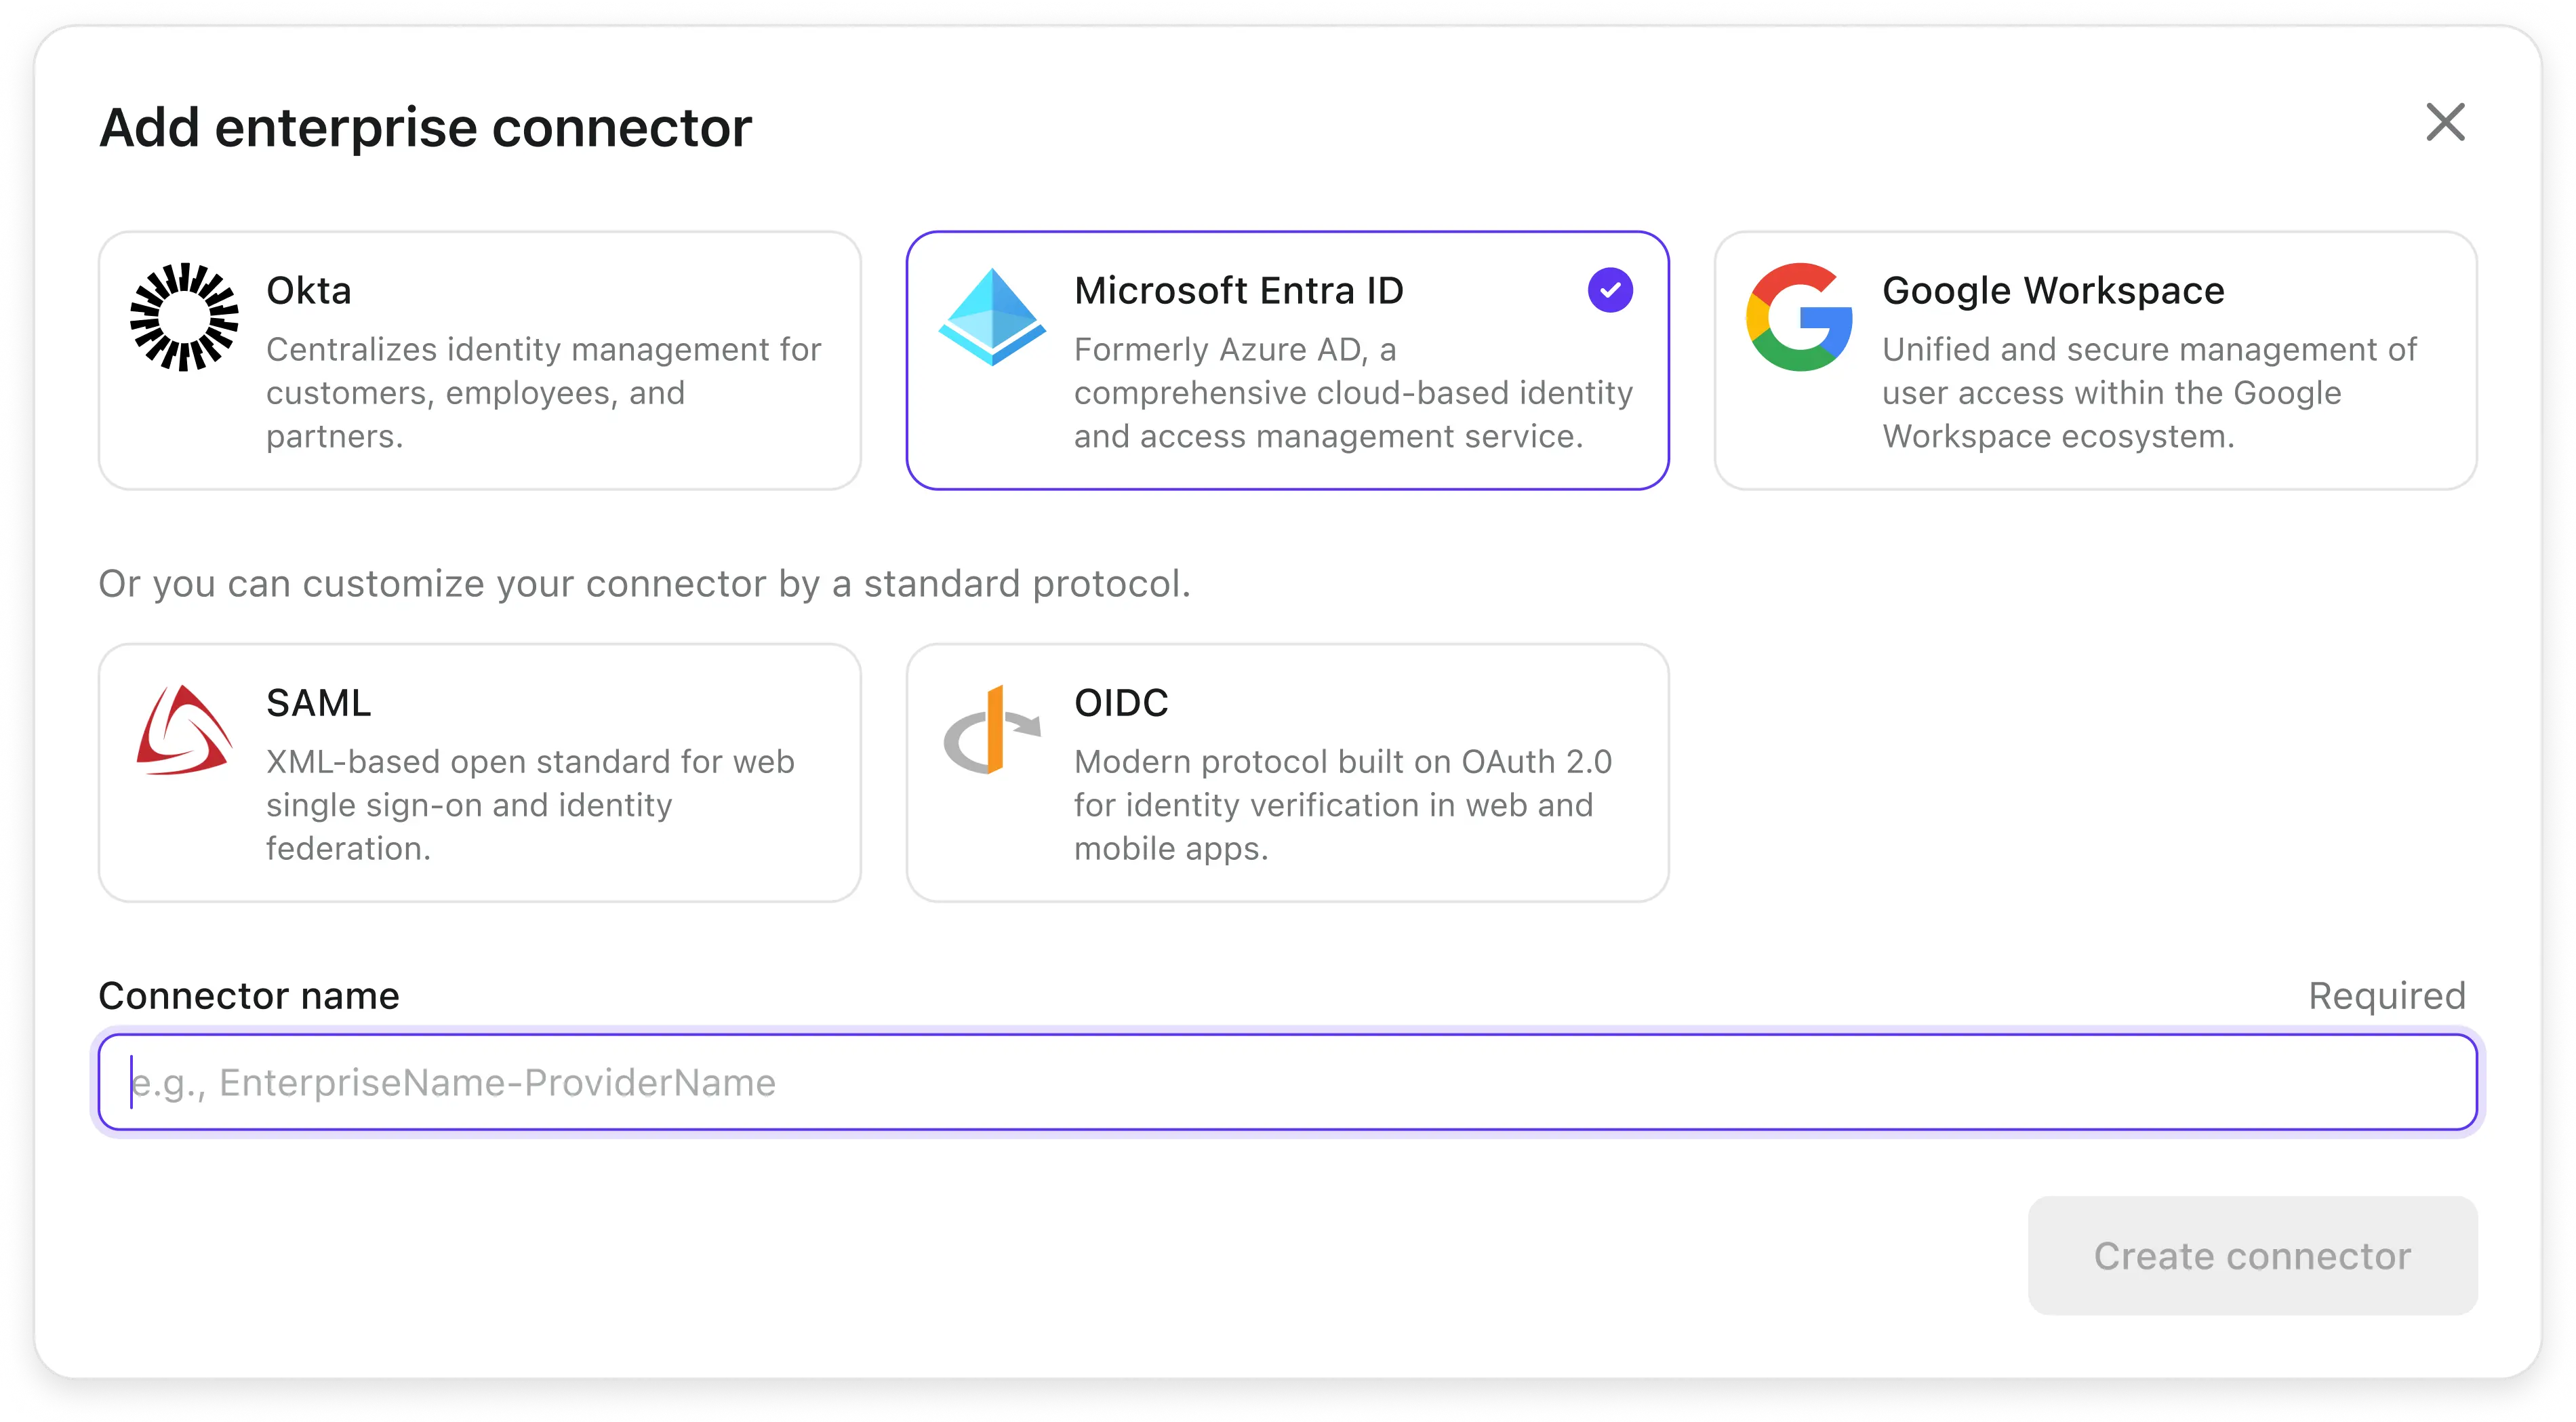Click the Okta logo to open Okta setup

pyautogui.click(x=185, y=318)
